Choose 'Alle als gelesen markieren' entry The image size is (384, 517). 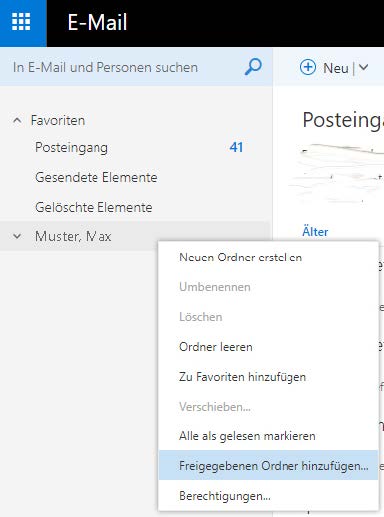click(x=268, y=436)
